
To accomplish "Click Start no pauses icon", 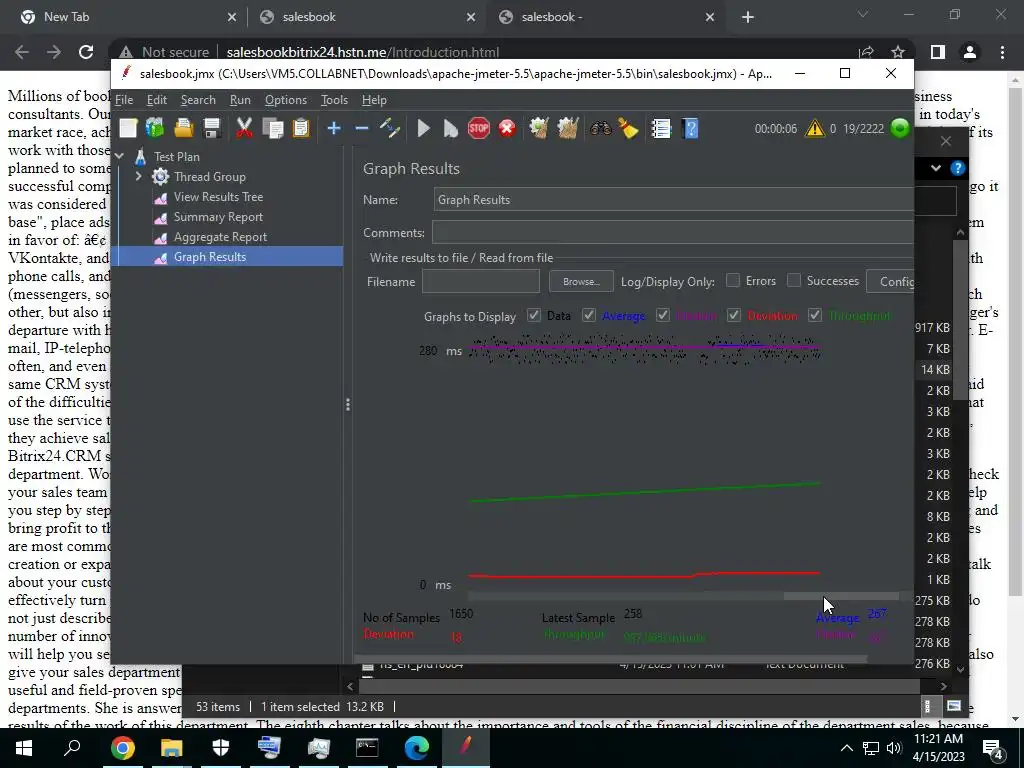I will click(x=451, y=129).
